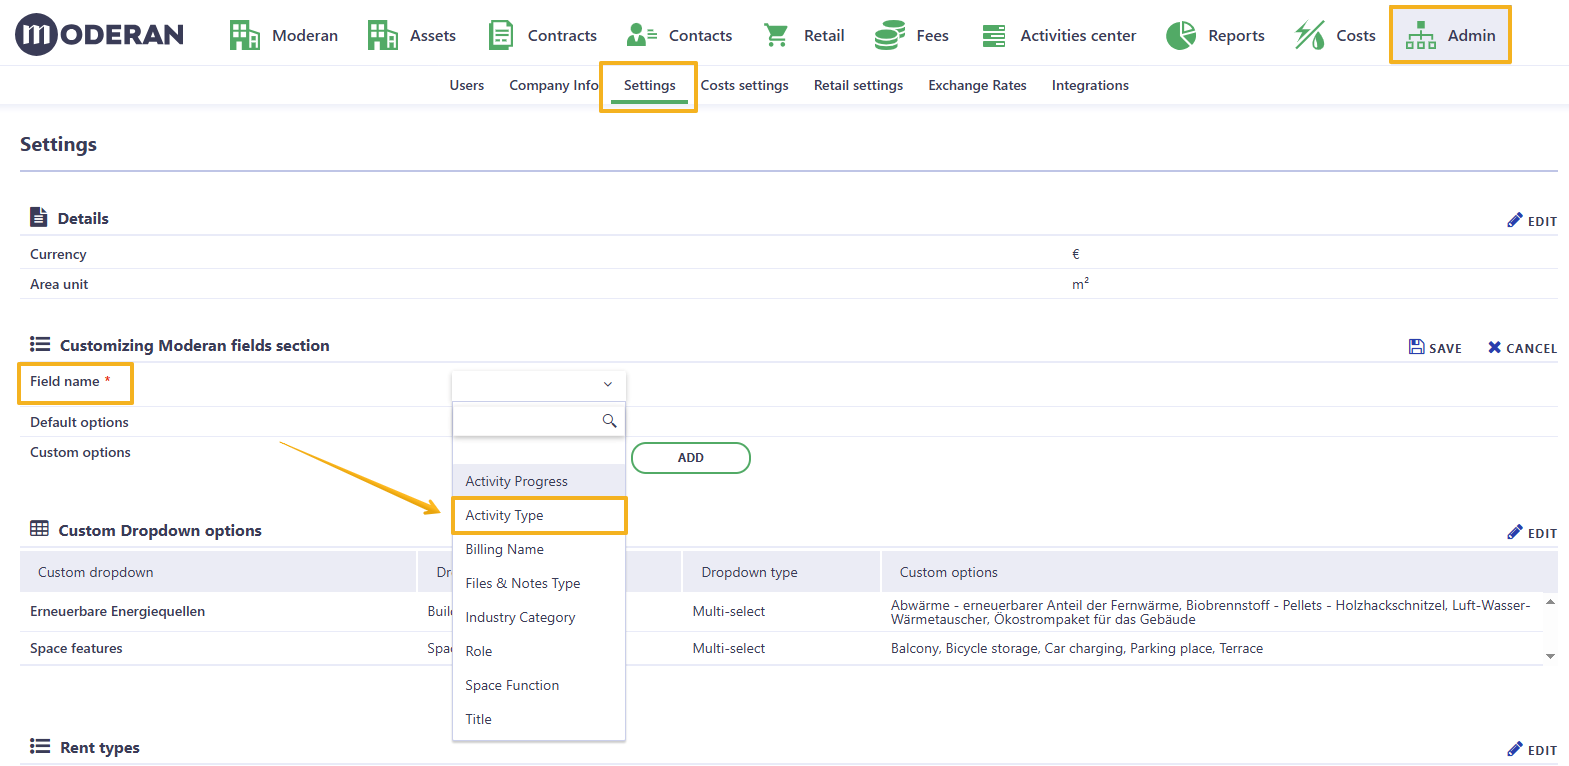Click the euro Currency value
The width and height of the screenshot is (1569, 766).
click(x=1076, y=254)
